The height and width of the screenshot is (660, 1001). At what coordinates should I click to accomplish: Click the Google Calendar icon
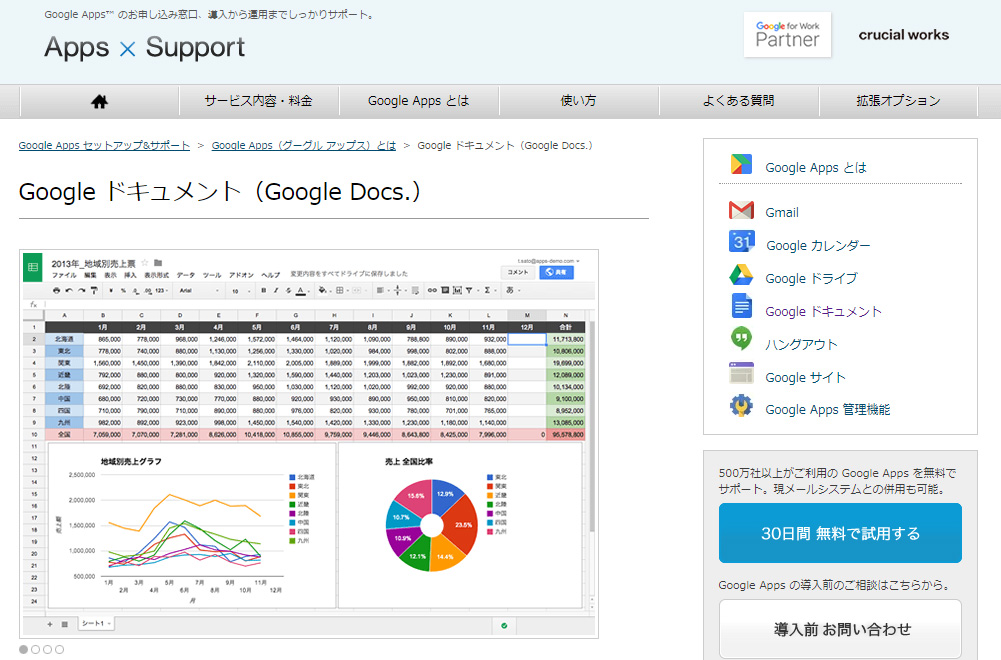741,243
